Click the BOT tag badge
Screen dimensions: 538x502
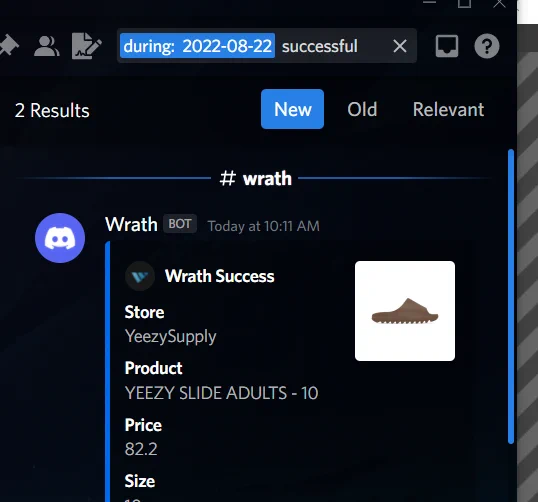tap(180, 224)
